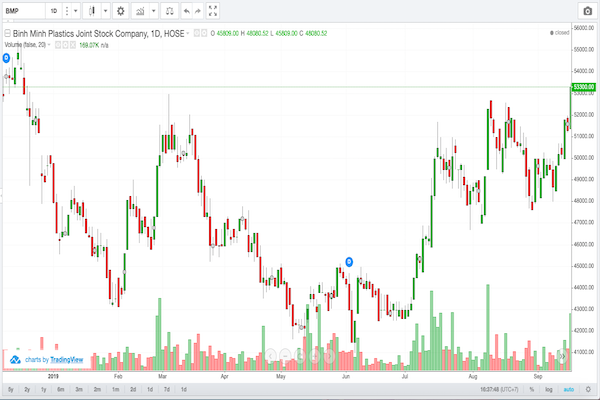Viewport: 600px width, 400px height.
Task: Click the O 45809.00 open value
Action: pos(225,33)
